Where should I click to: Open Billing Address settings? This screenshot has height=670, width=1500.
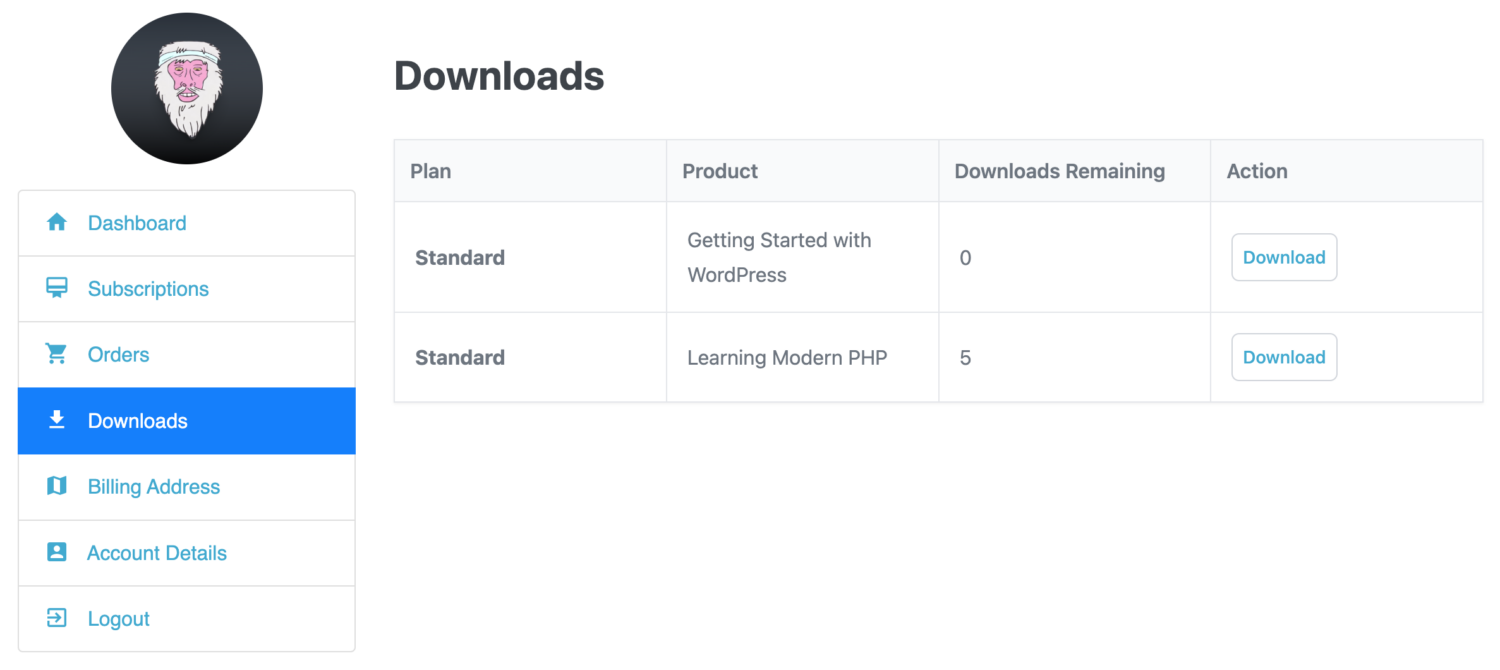(x=187, y=487)
